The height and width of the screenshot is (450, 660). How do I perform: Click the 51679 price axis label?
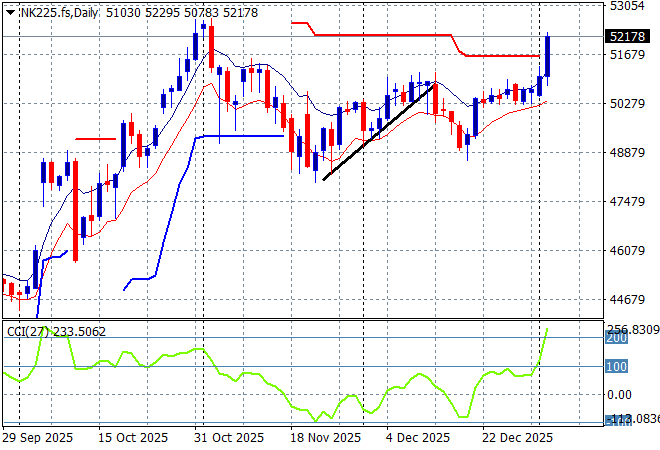(627, 54)
